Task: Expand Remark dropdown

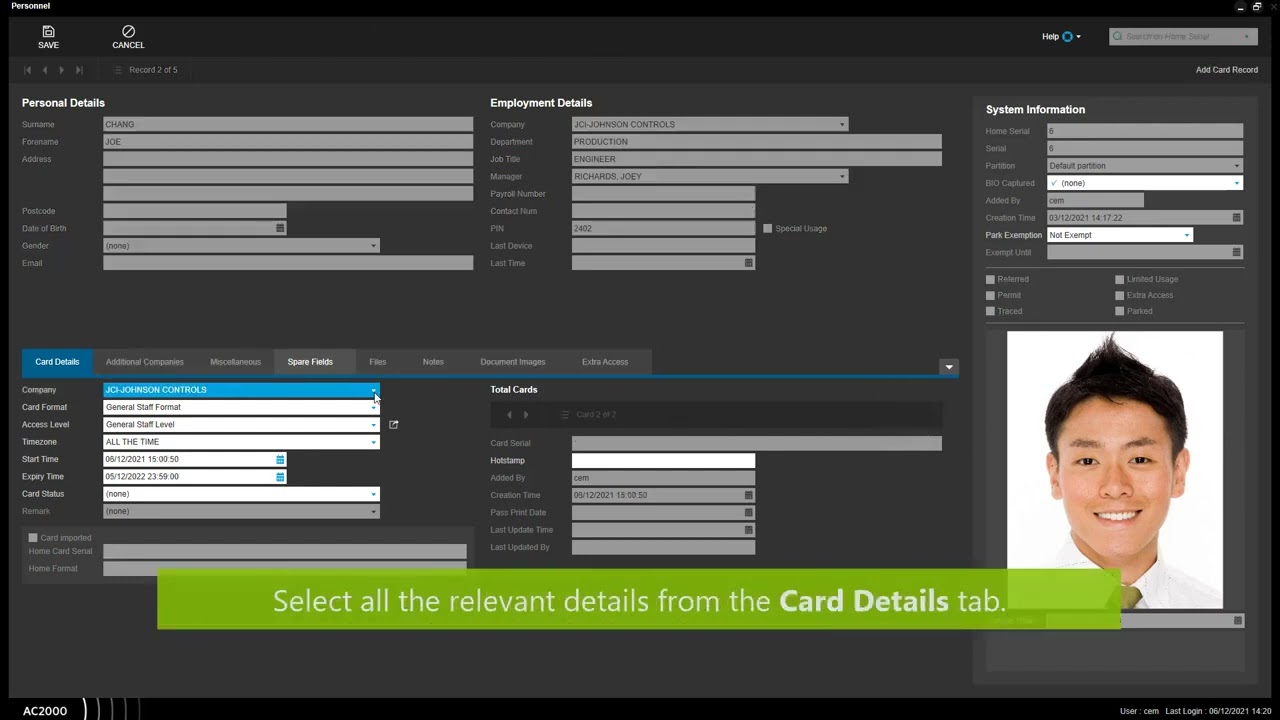Action: [x=374, y=512]
